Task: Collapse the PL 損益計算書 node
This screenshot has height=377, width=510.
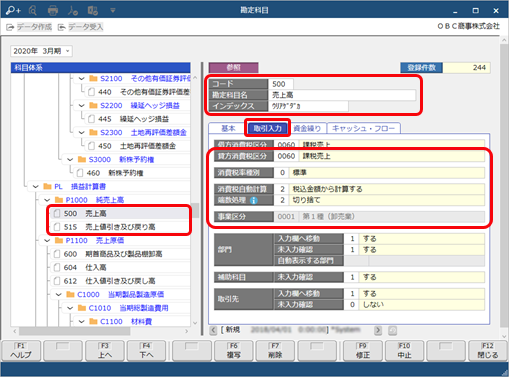Action: coord(35,187)
